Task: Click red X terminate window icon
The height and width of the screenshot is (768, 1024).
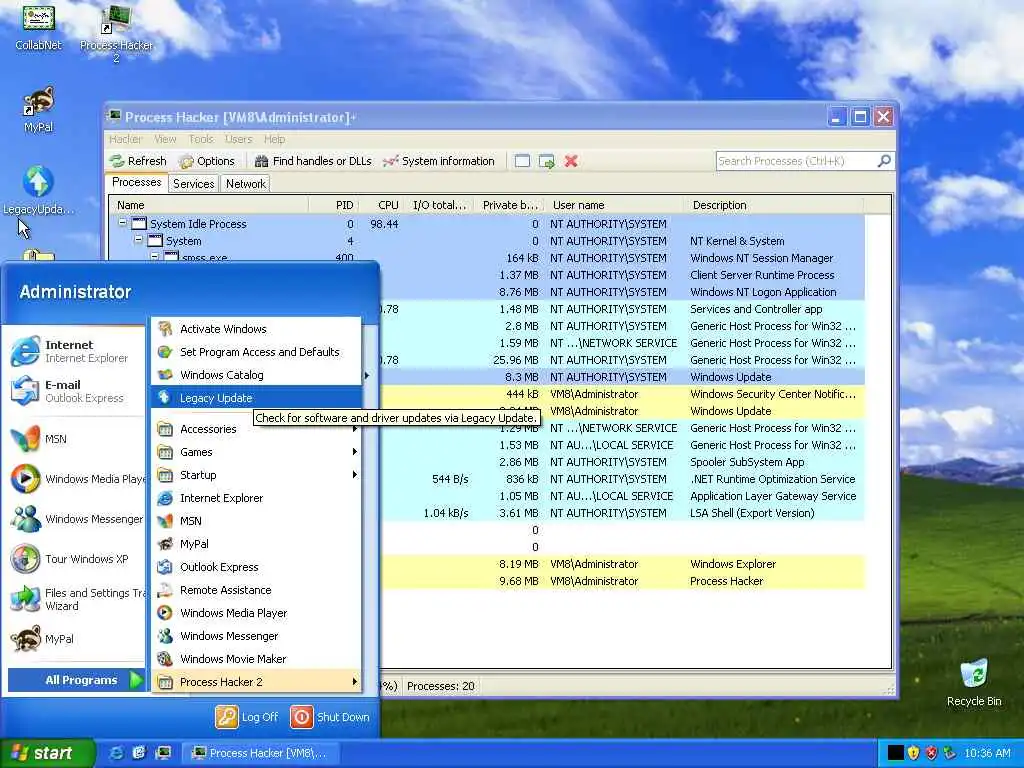Action: tap(571, 161)
